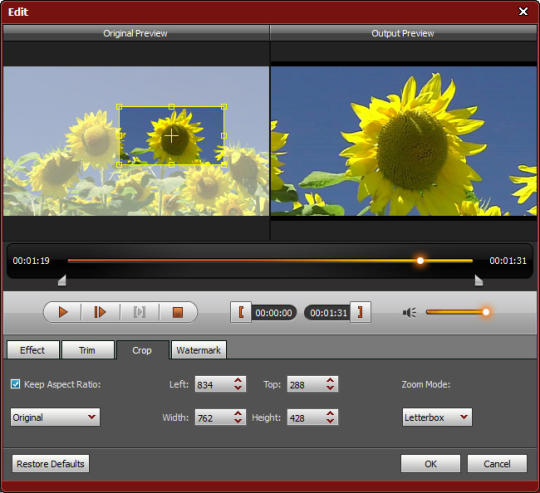Switch to the Trim tab
This screenshot has width=540, height=493.
tap(87, 350)
